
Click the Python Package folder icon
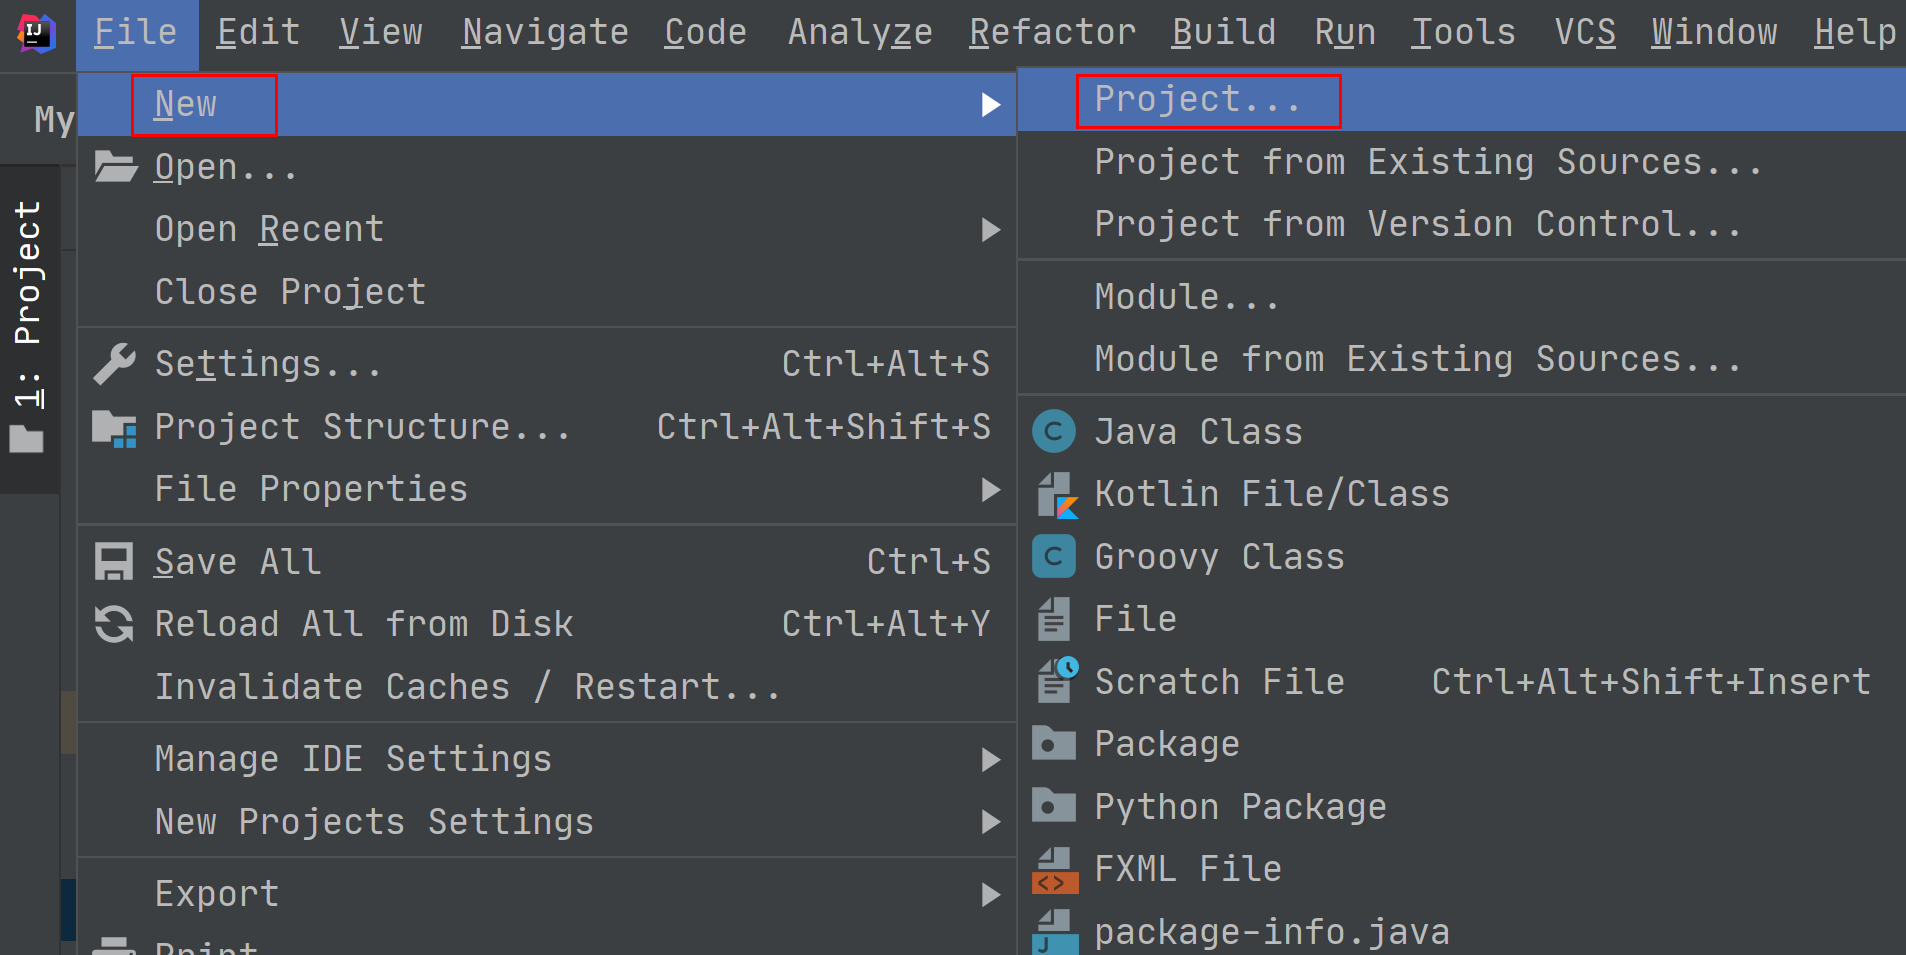1053,806
